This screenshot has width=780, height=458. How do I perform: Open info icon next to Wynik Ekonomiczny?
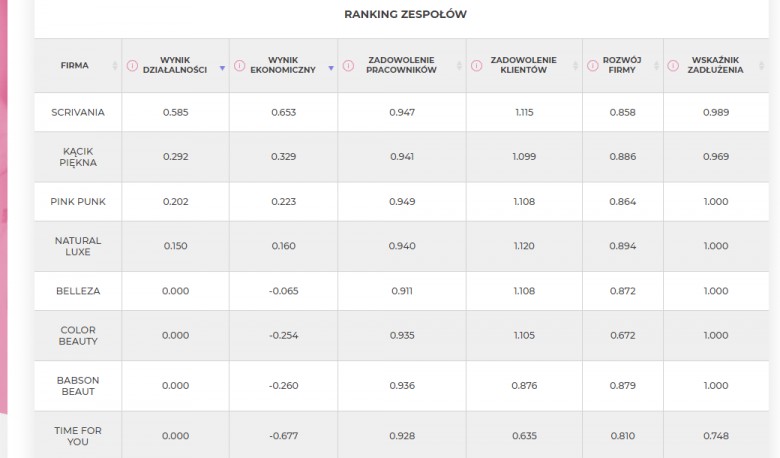[x=239, y=66]
